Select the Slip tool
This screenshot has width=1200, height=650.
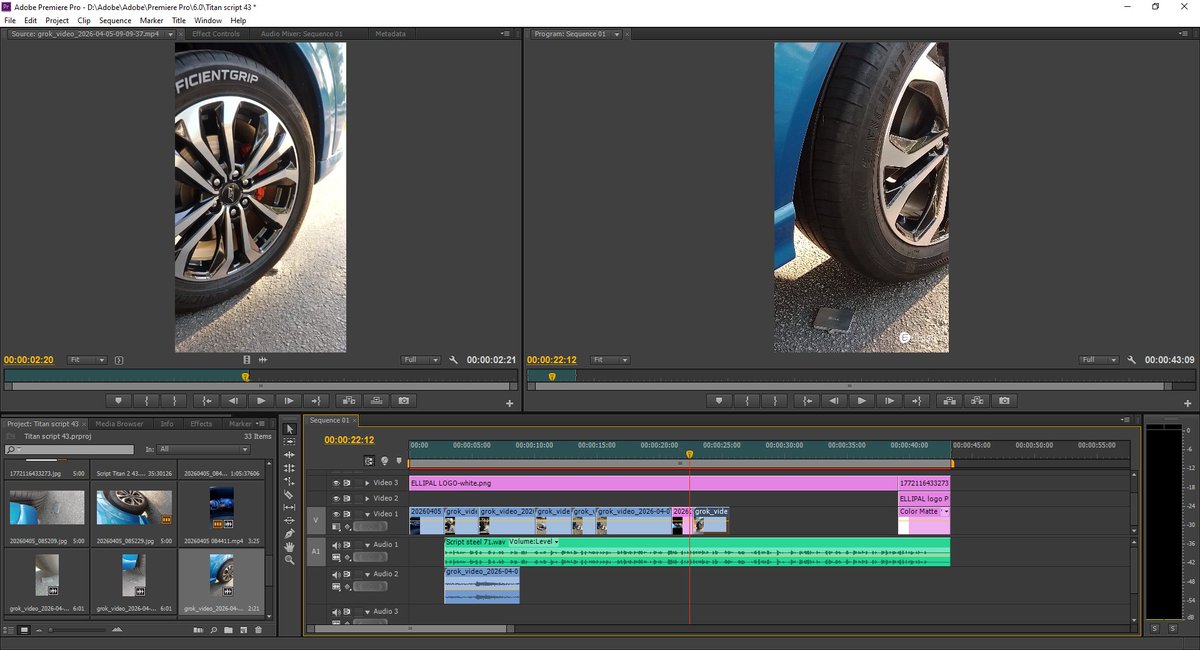289,507
